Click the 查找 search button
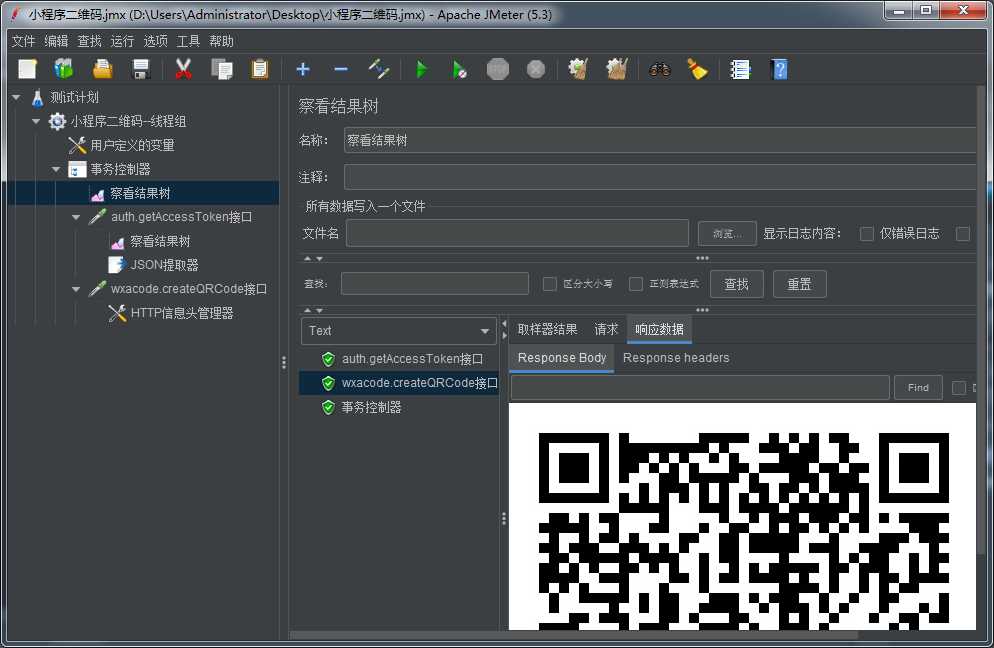The image size is (994, 648). pyautogui.click(x=737, y=284)
